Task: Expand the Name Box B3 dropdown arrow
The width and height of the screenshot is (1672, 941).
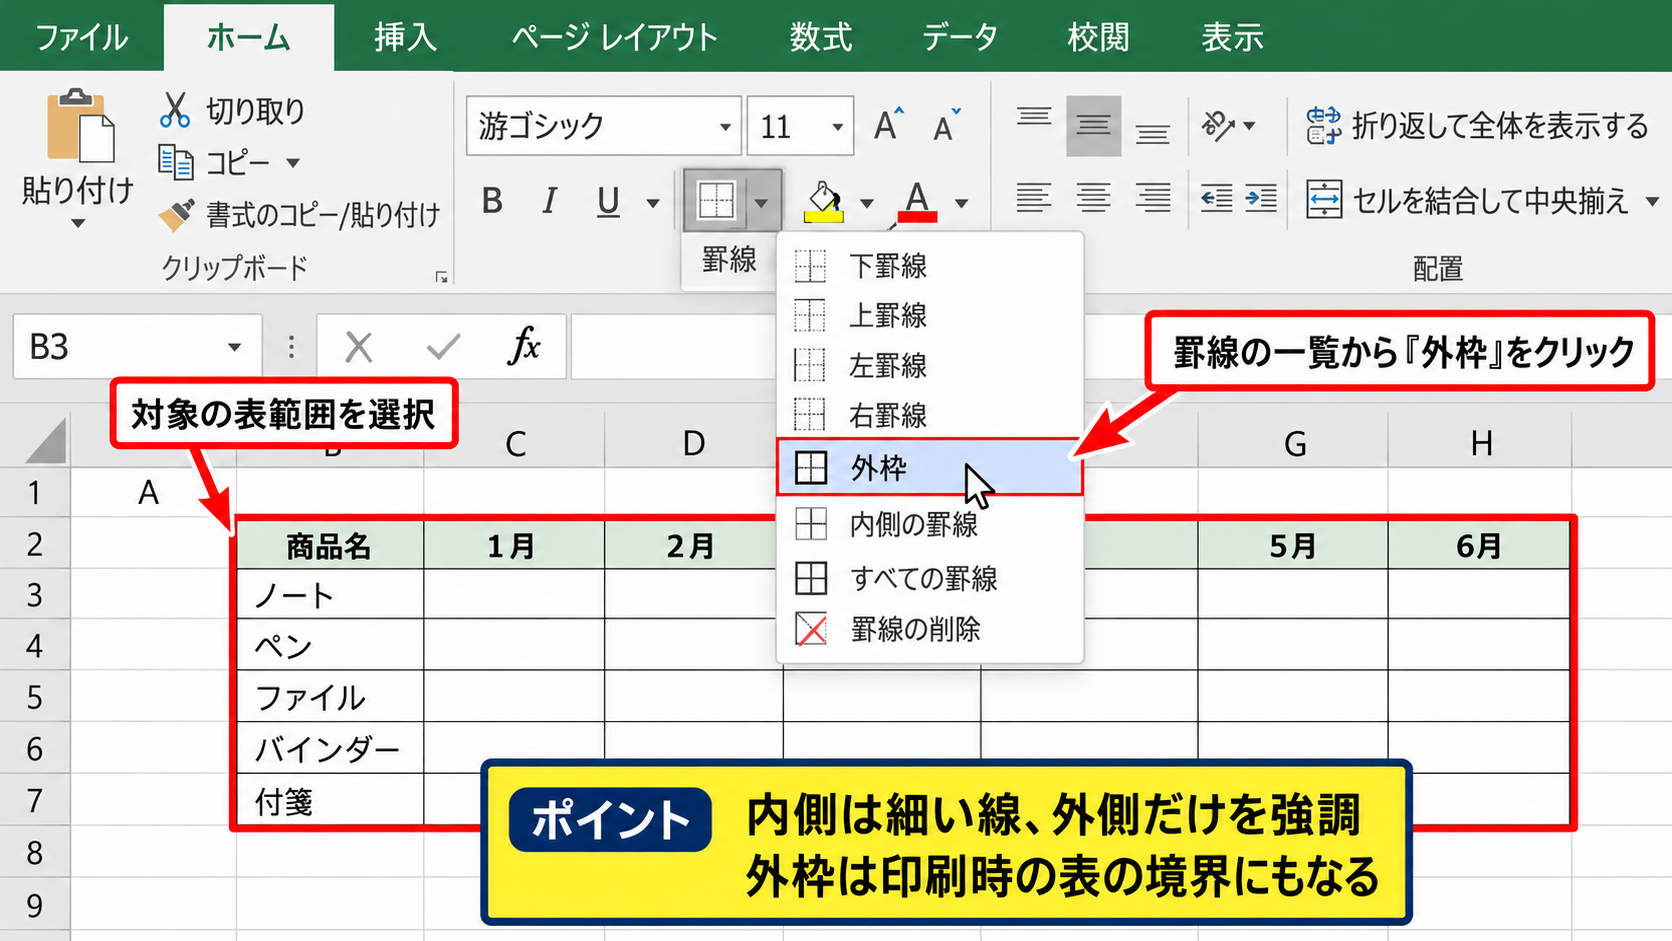Action: [x=234, y=347]
